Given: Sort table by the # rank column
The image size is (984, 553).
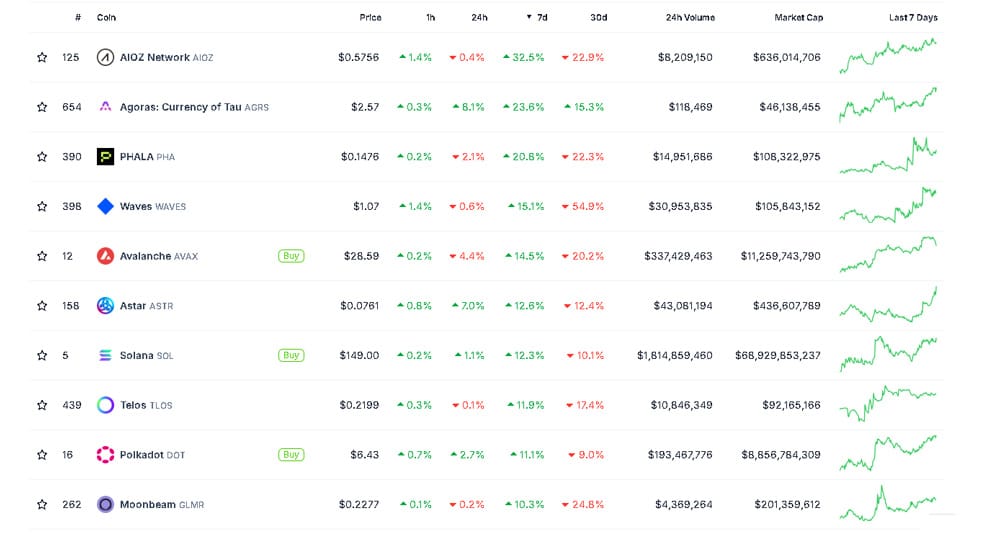Looking at the screenshot, I should 78,18.
